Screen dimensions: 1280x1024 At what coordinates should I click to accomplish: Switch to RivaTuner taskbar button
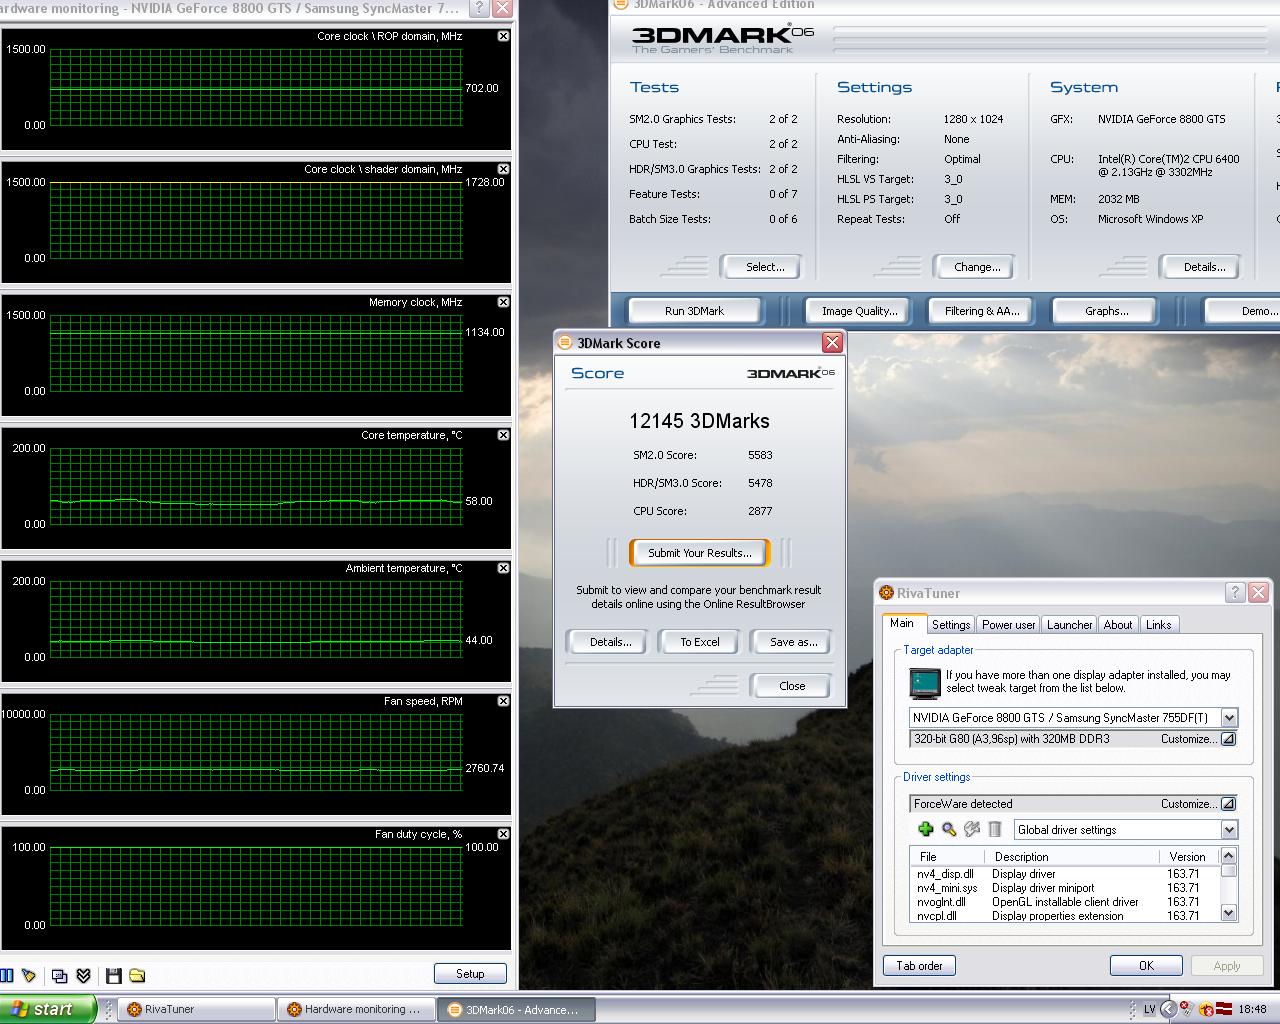[197, 1010]
